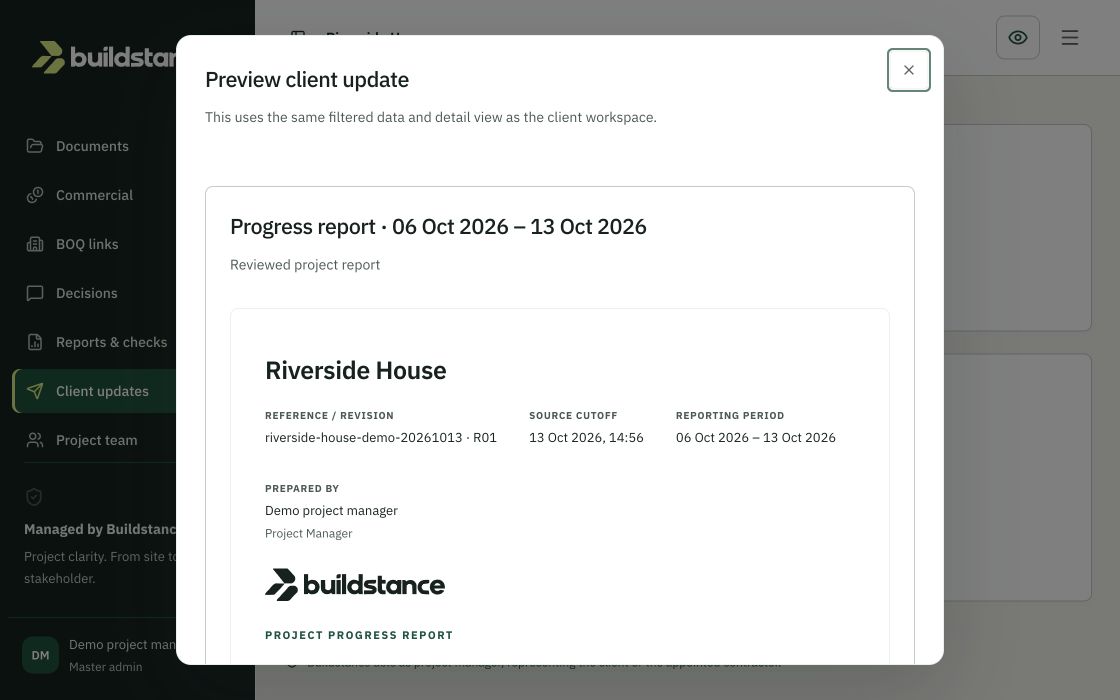Click the Preview client update heading

307,79
